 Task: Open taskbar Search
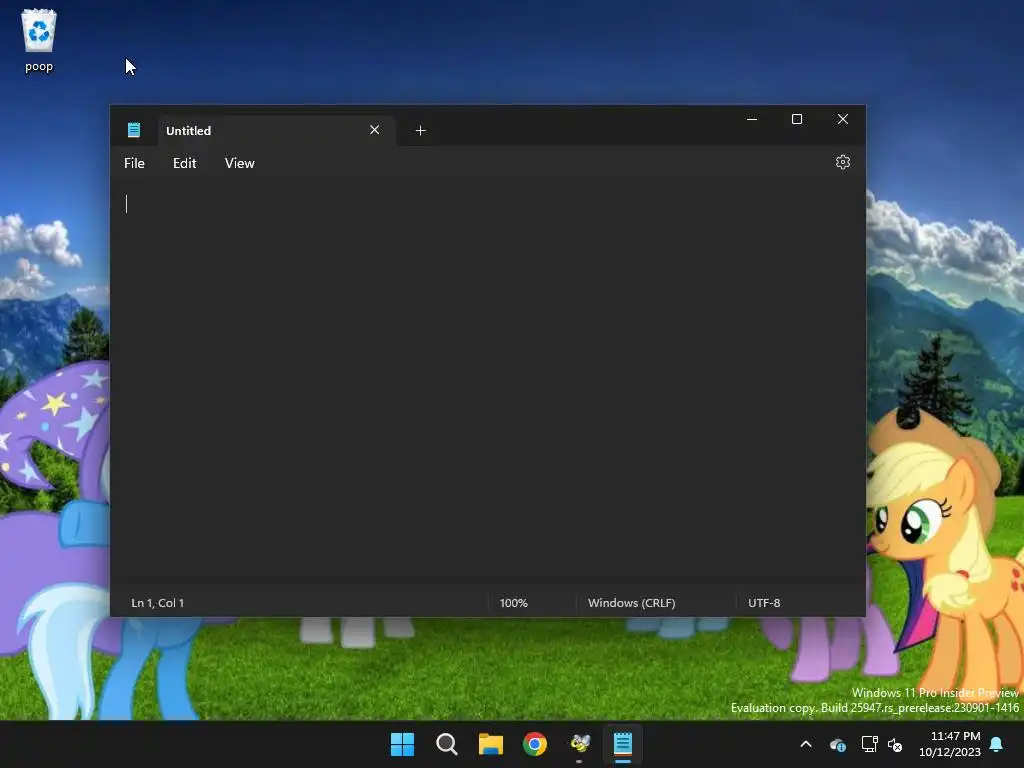[x=447, y=744]
